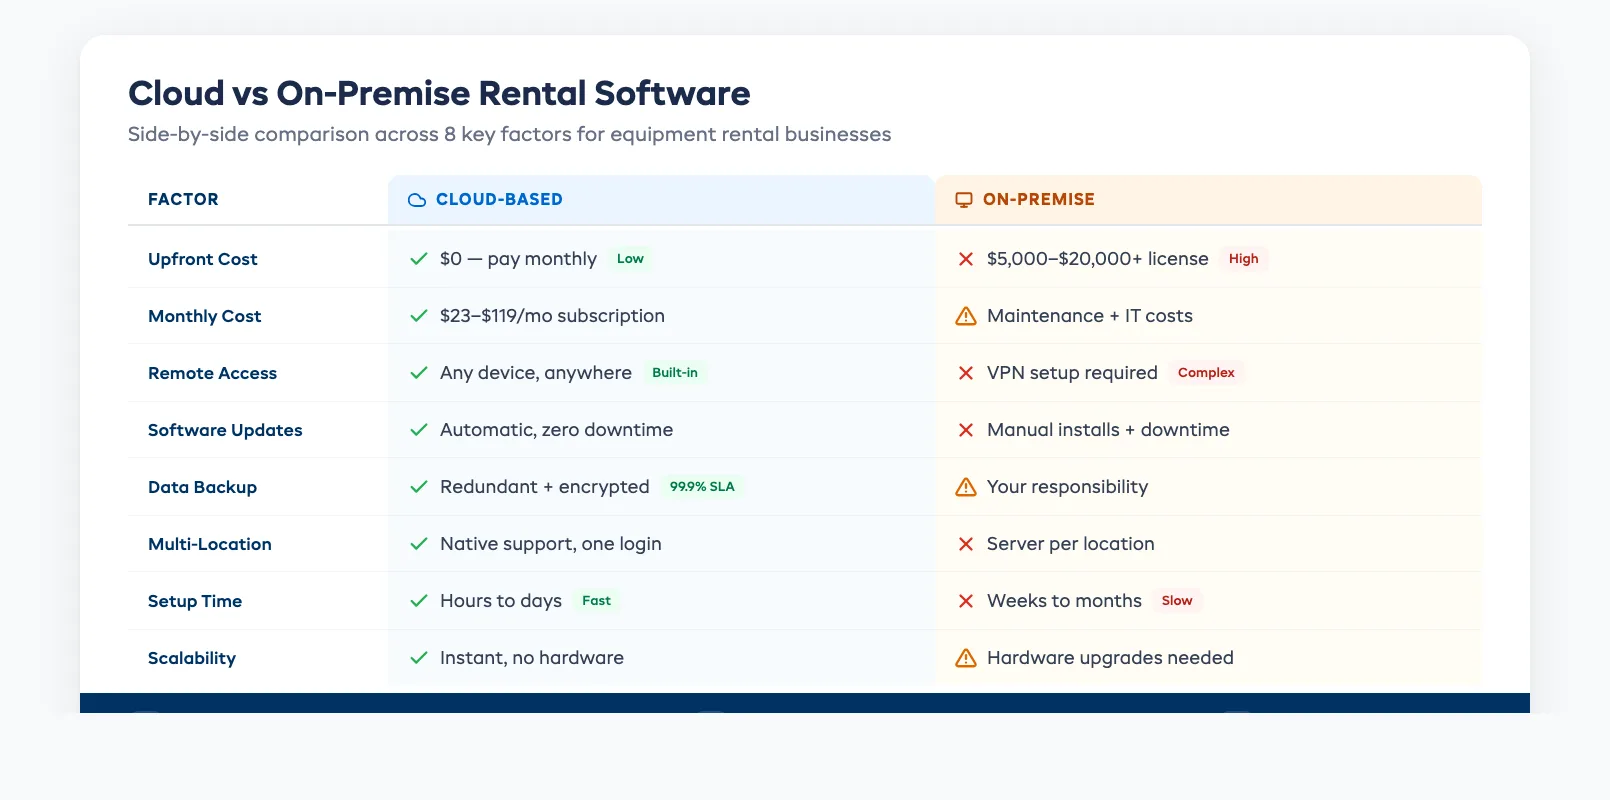Click the High badge
This screenshot has width=1610, height=800.
point(1243,259)
